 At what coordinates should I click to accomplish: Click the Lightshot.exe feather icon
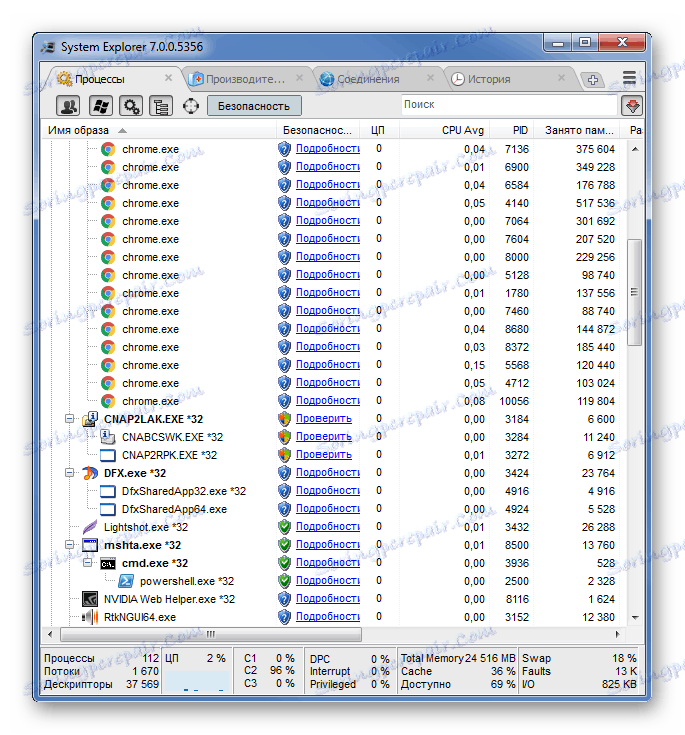(90, 527)
